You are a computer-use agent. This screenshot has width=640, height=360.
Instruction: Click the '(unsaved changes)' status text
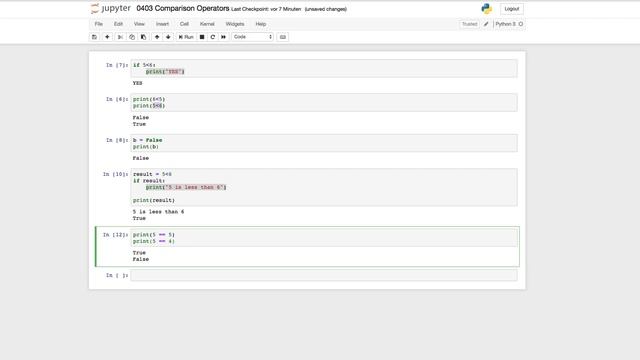pos(326,9)
